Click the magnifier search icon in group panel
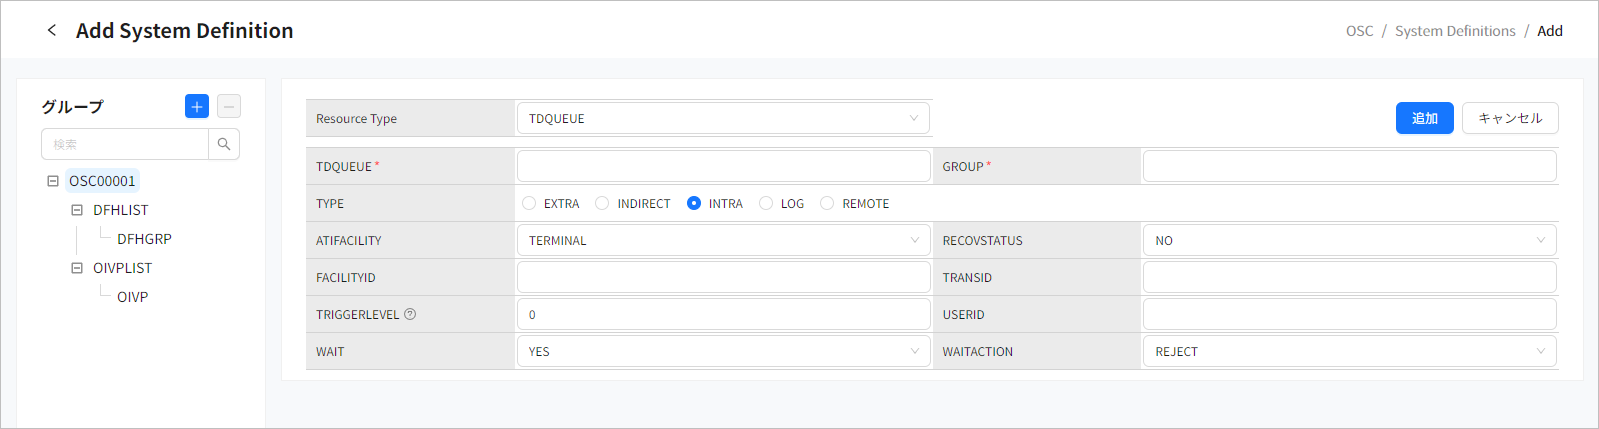 224,144
